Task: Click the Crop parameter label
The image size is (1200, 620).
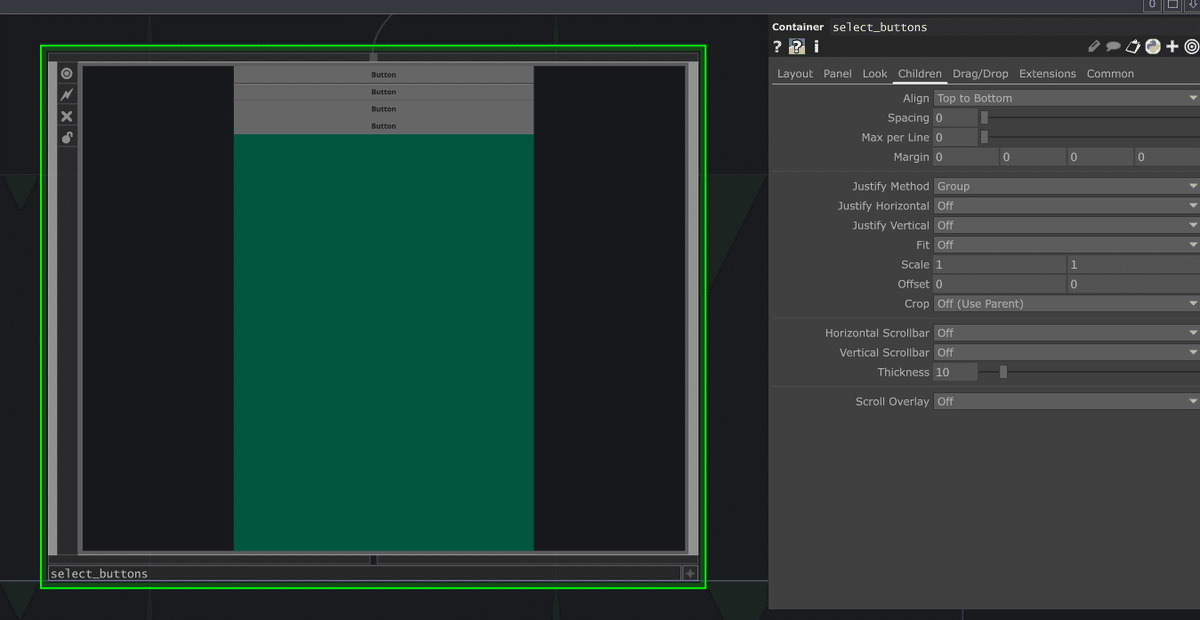Action: pyautogui.click(x=917, y=304)
